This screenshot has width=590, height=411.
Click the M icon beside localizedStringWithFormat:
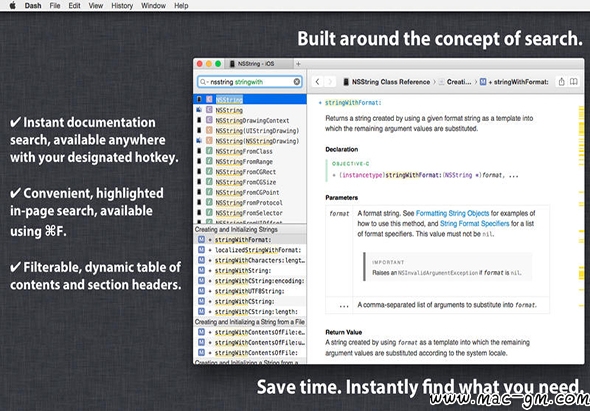(201, 250)
